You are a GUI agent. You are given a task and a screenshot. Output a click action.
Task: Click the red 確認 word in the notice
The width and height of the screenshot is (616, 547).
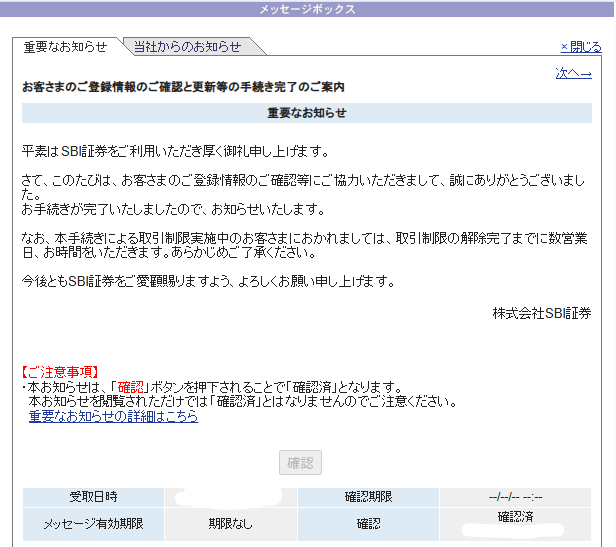point(129,387)
